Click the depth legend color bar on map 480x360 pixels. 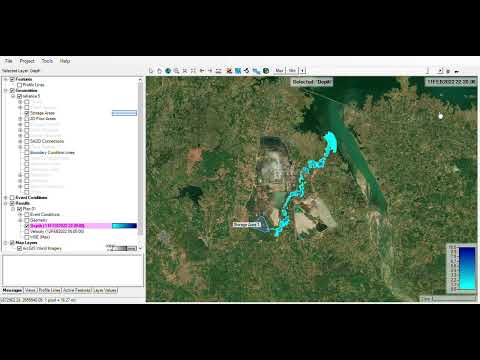click(x=467, y=268)
